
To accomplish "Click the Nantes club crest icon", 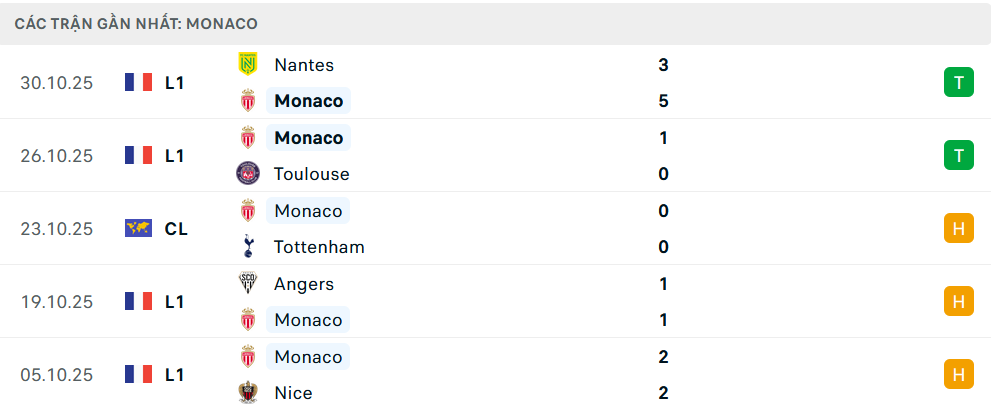I will (x=247, y=65).
